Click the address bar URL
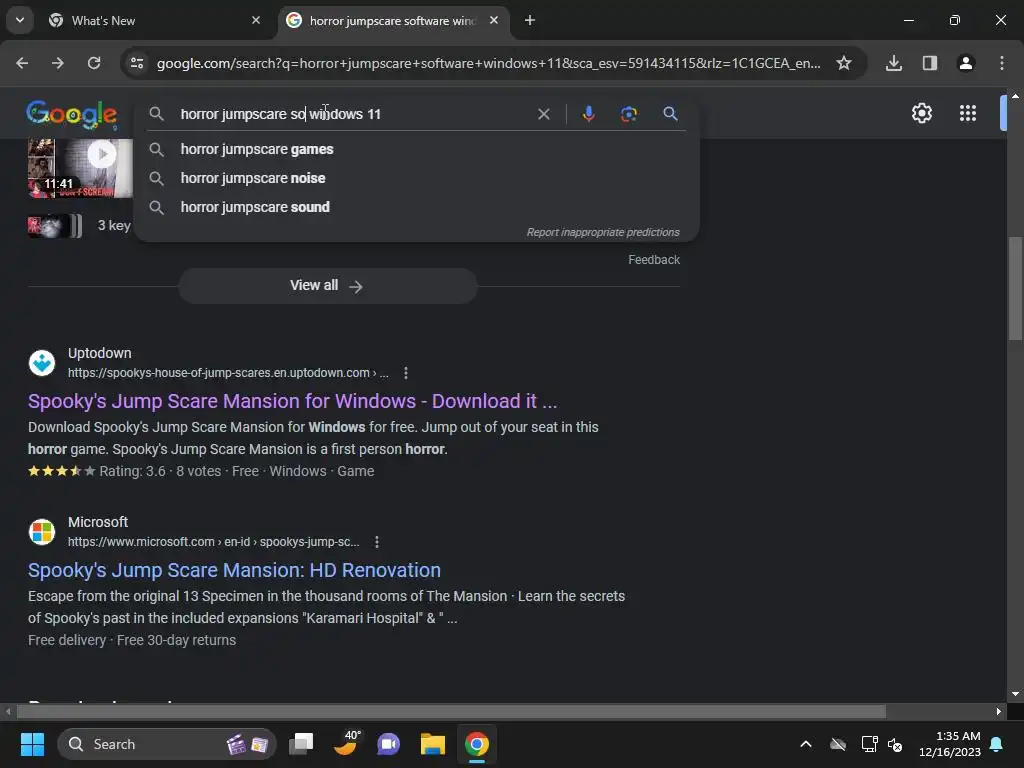The width and height of the screenshot is (1024, 768). [x=488, y=63]
